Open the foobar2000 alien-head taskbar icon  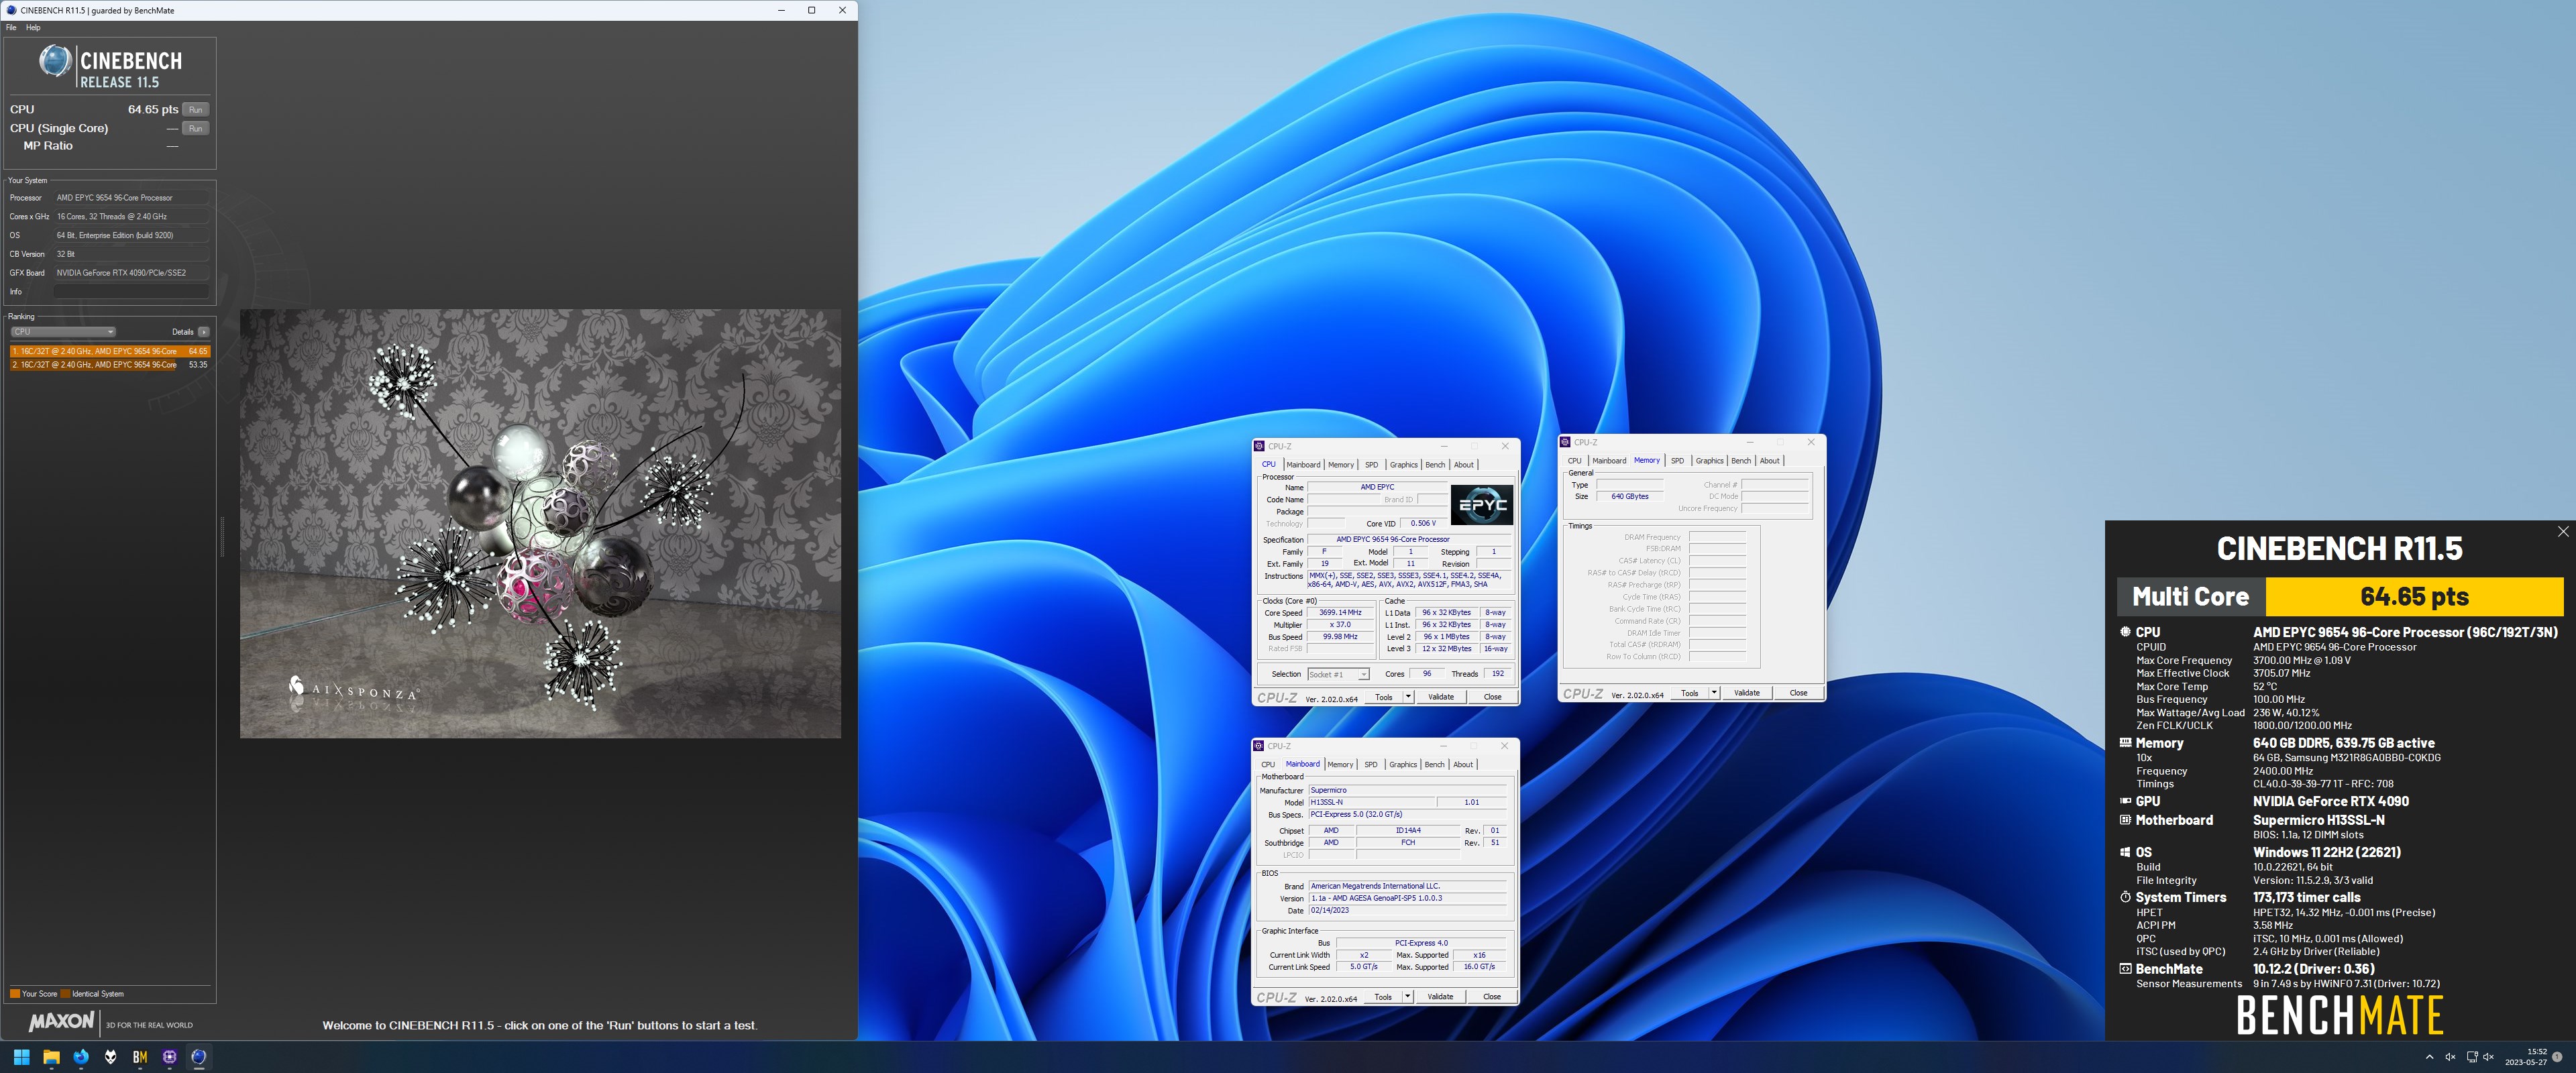(x=110, y=1056)
